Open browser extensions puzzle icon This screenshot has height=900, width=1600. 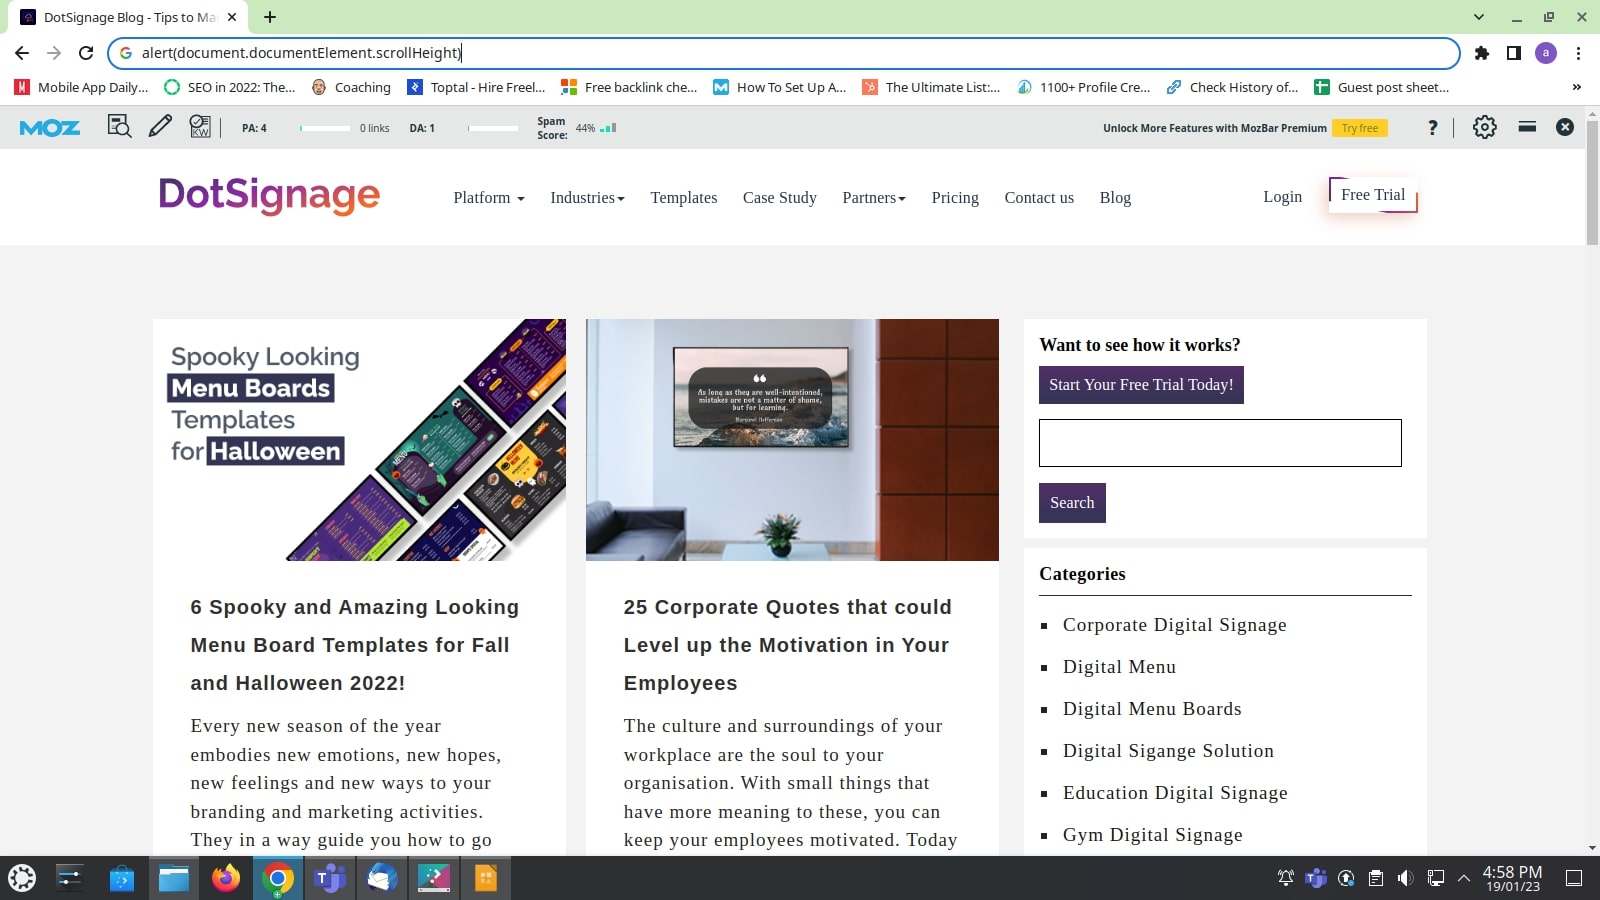(x=1483, y=53)
